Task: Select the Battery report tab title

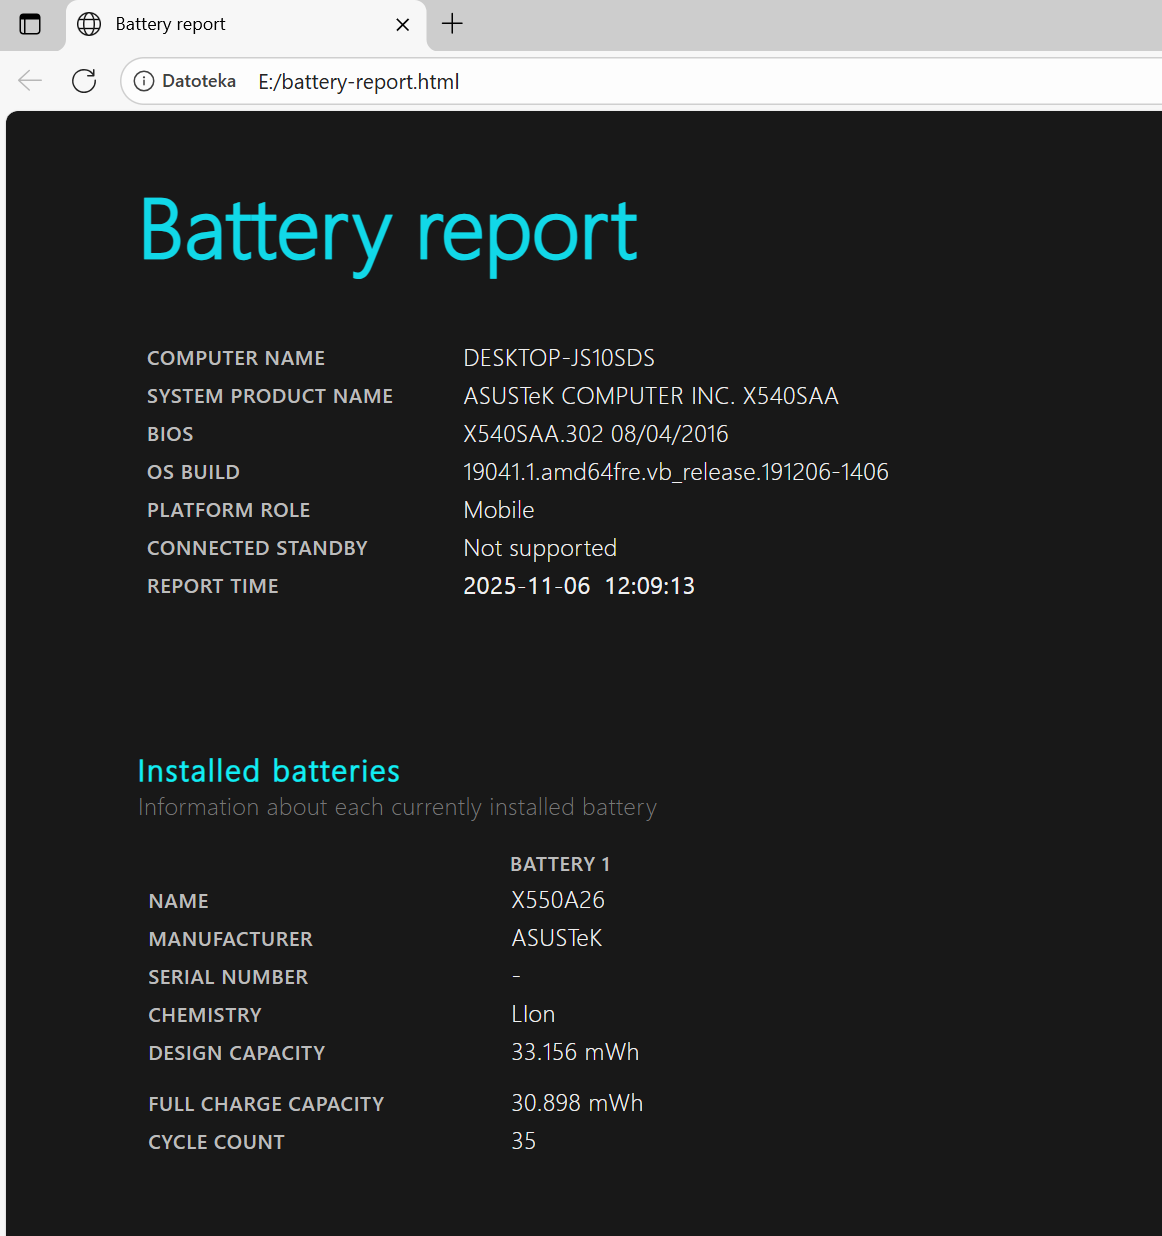Action: (170, 24)
